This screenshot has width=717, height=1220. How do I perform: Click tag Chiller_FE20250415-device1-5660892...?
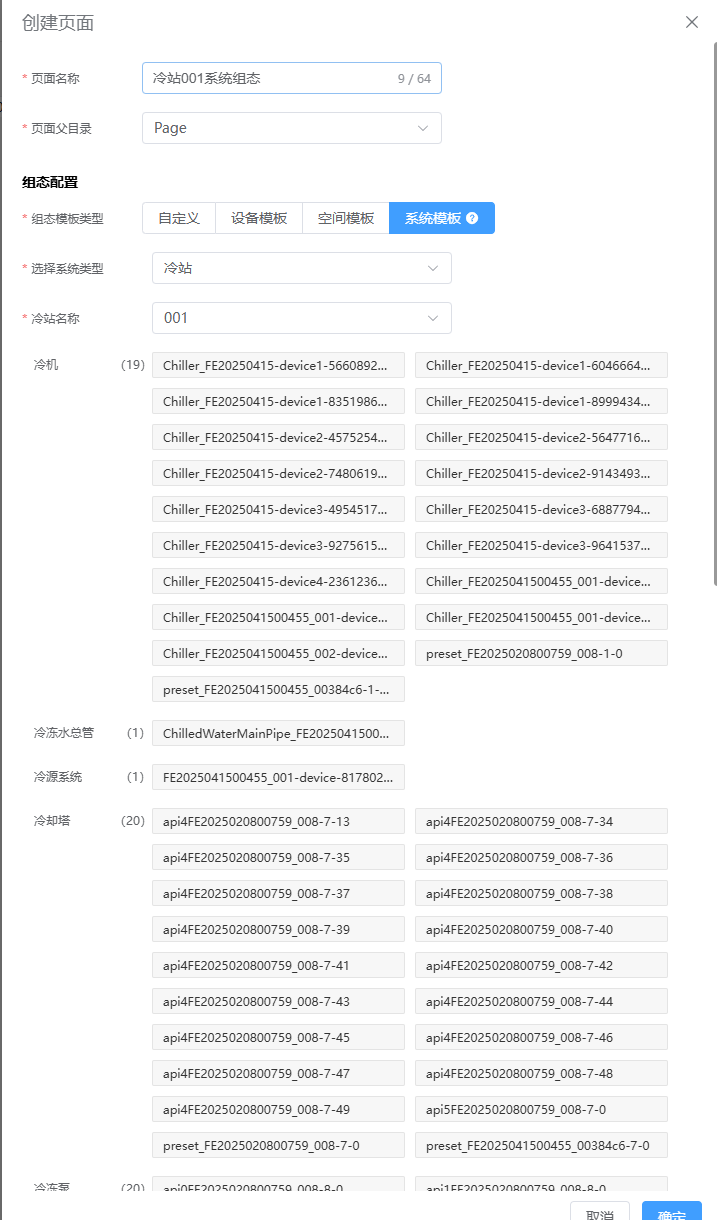[x=279, y=365]
